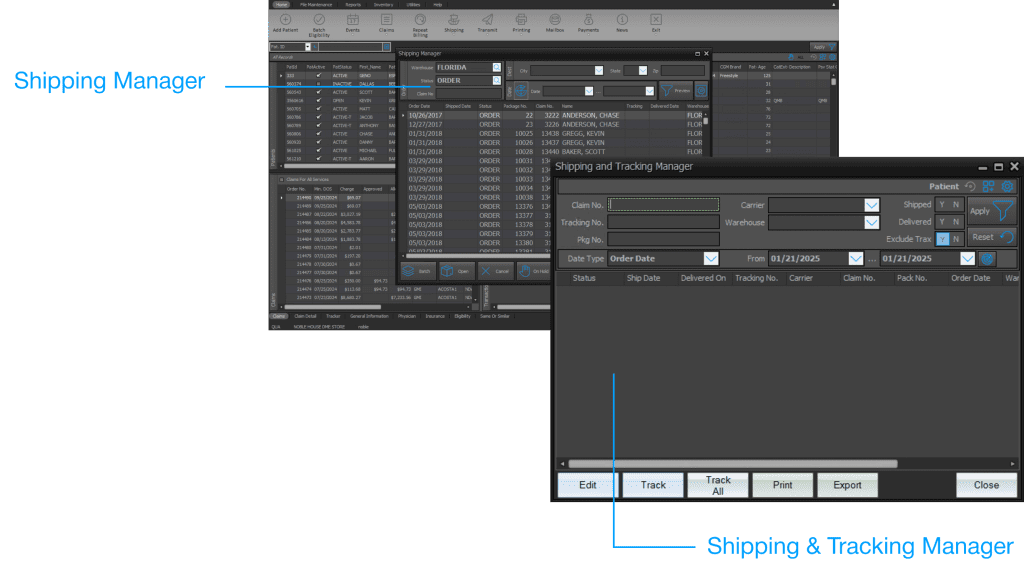Screen dimensions: 1024x588
Task: Open the State dropdown in Shipping Manager
Action: click(641, 70)
